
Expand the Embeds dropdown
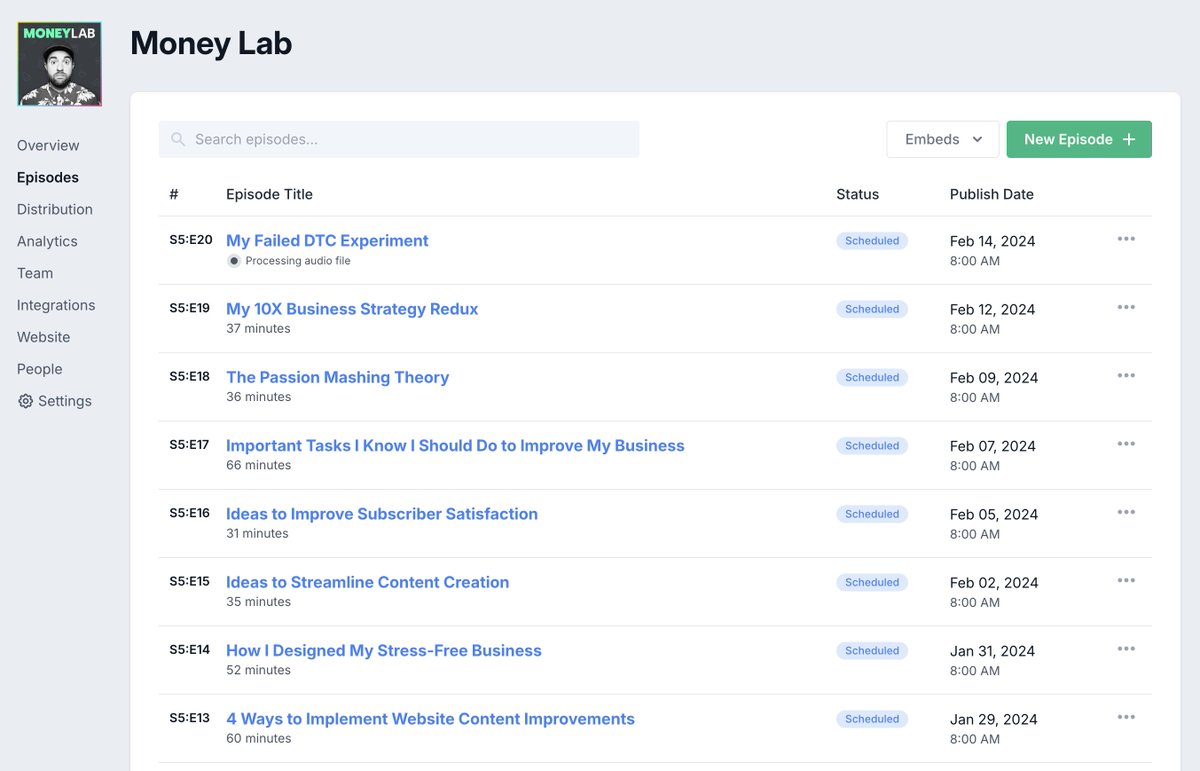coord(943,139)
